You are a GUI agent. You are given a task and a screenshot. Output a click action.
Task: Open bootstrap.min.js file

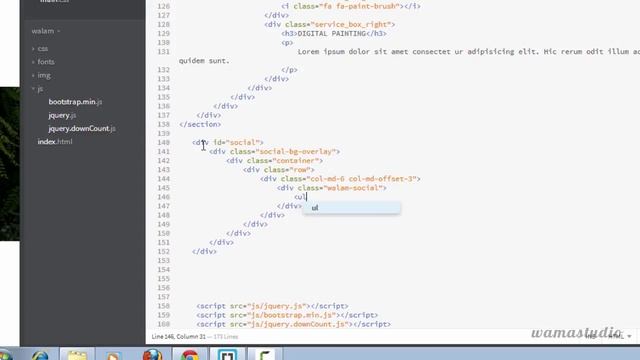(75, 102)
